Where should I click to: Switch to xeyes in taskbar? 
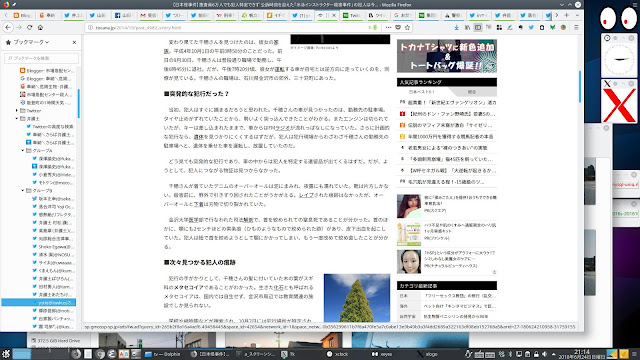click(x=382, y=354)
